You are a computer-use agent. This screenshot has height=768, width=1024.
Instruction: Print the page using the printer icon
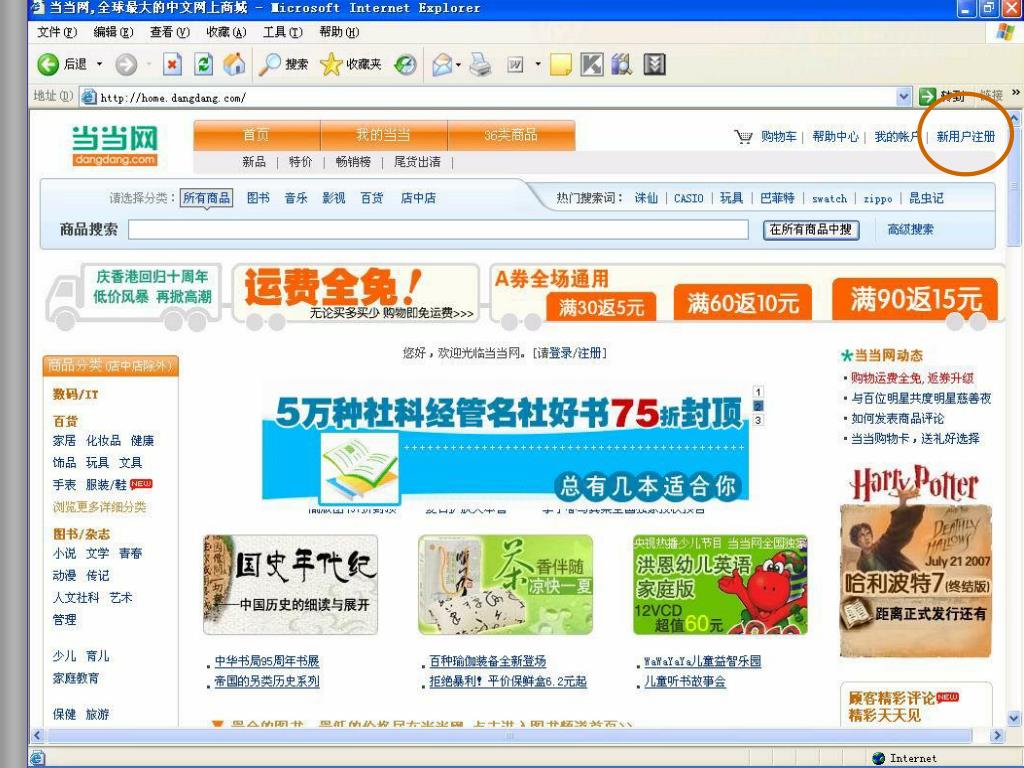point(480,64)
